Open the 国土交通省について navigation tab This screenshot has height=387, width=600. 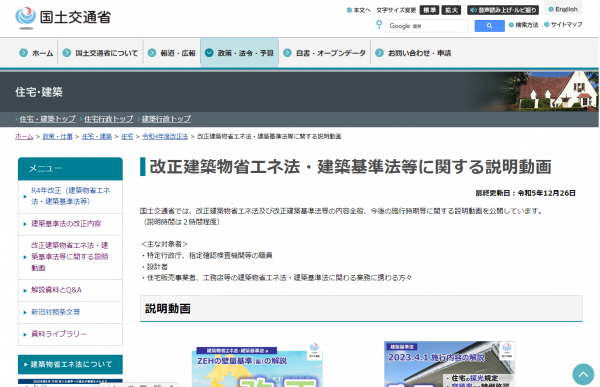(x=101, y=53)
